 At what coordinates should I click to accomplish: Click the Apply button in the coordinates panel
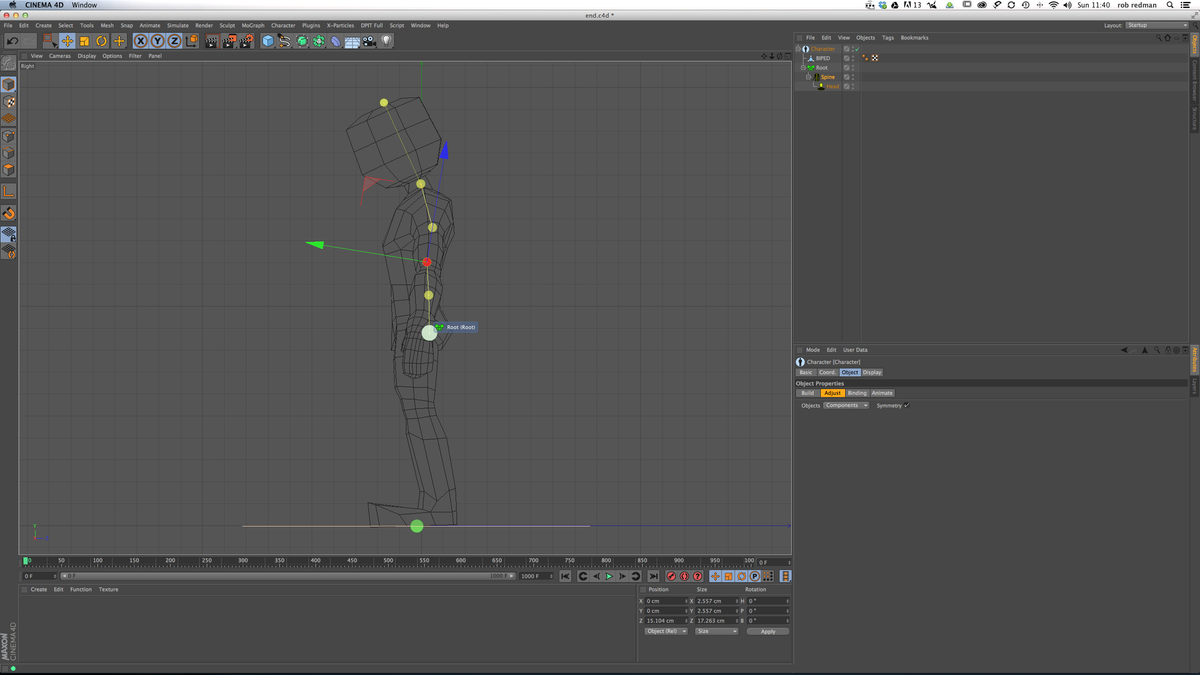click(x=767, y=631)
